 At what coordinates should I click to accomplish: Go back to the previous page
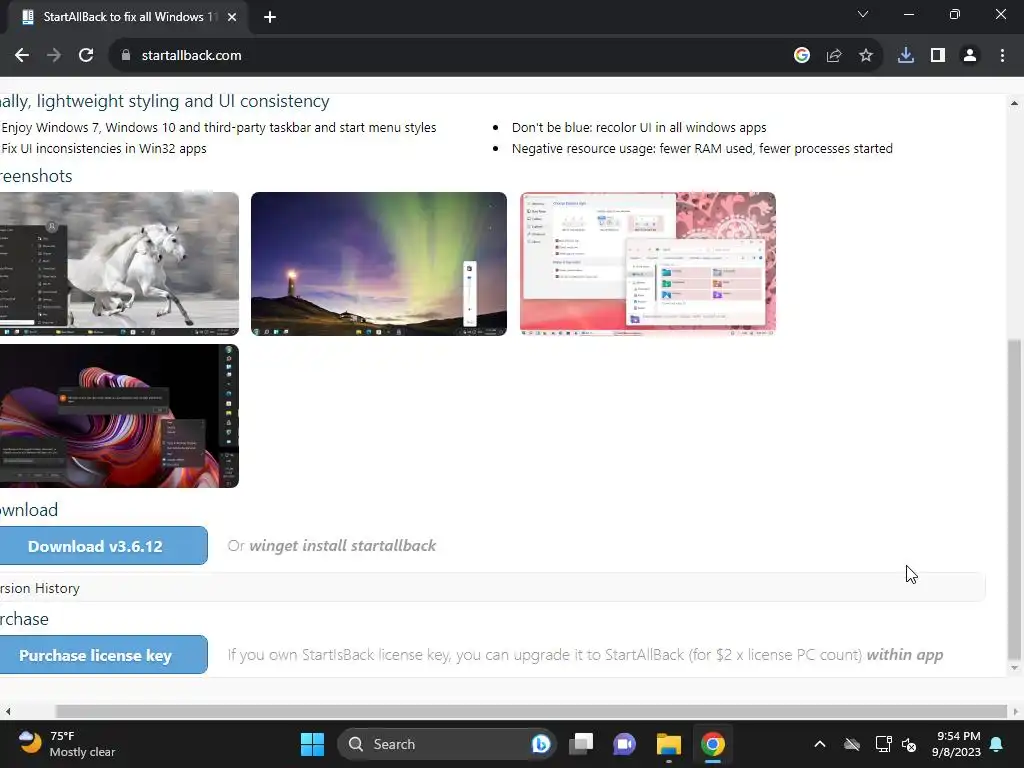pyautogui.click(x=22, y=56)
